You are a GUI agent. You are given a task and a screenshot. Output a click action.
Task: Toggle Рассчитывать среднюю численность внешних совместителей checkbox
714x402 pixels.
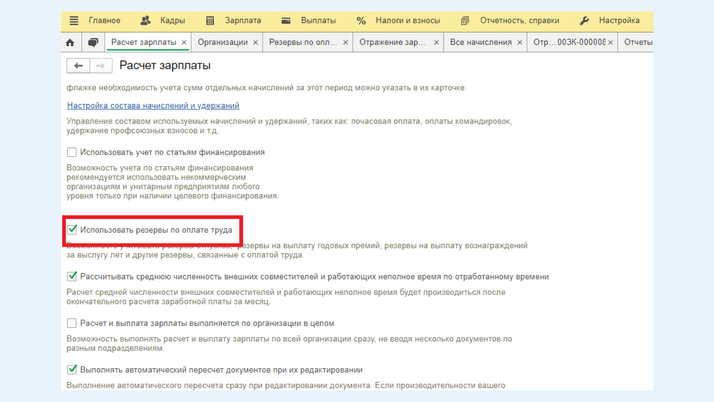point(72,276)
